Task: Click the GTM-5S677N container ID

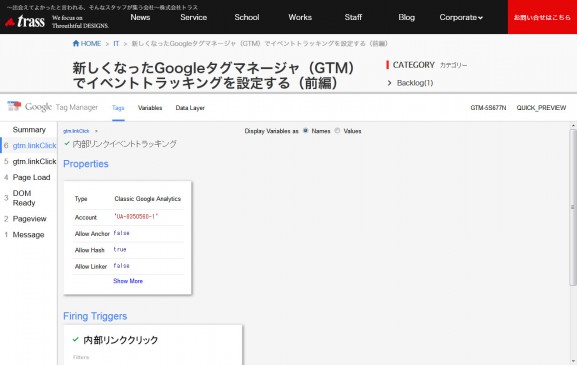Action: [x=488, y=108]
